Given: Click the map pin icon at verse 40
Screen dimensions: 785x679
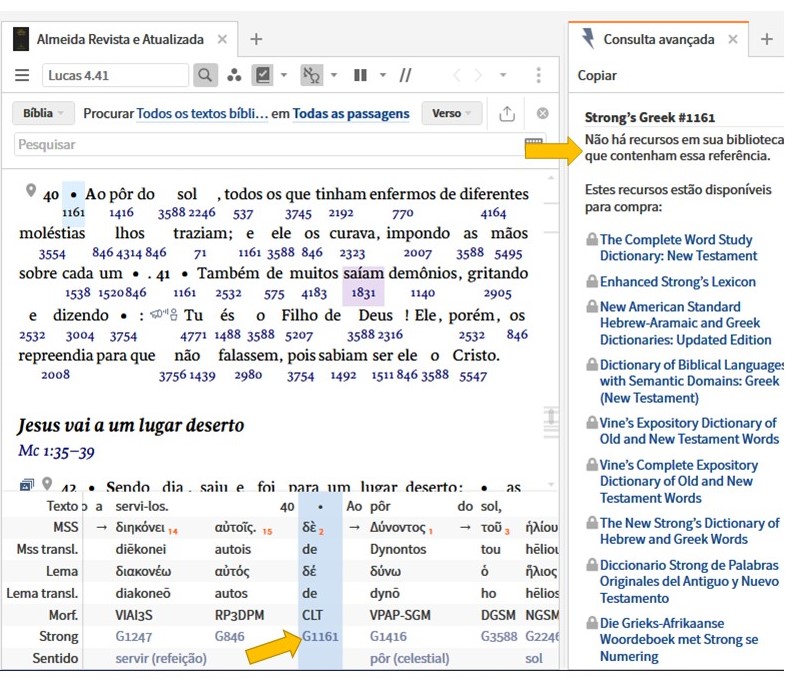Looking at the screenshot, I should [31, 190].
